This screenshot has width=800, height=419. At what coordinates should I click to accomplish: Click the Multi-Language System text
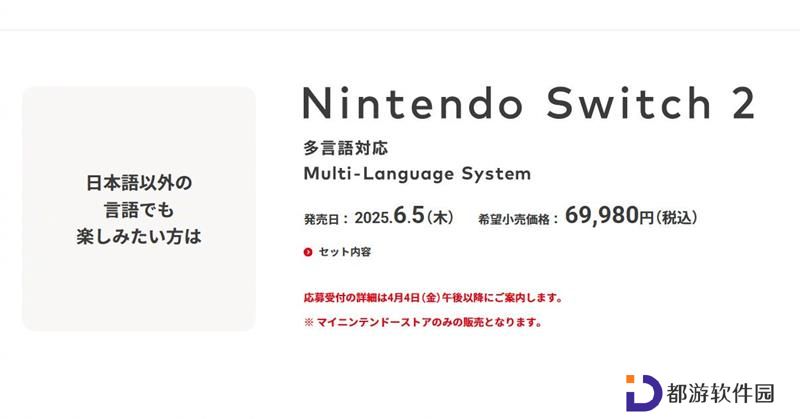click(x=417, y=174)
